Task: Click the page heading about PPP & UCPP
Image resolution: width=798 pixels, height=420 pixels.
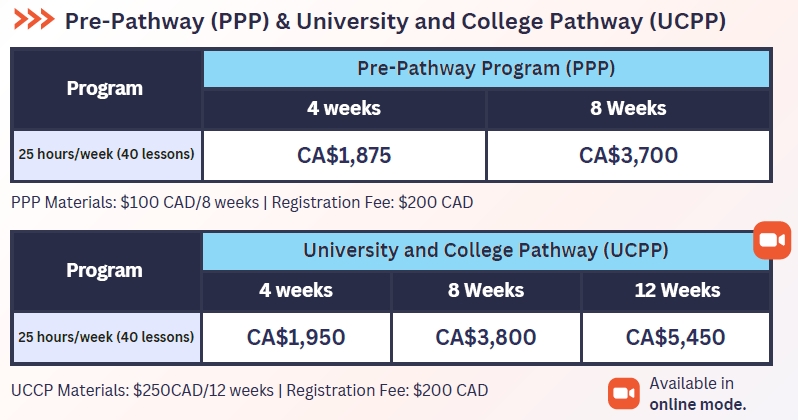Action: tap(395, 20)
